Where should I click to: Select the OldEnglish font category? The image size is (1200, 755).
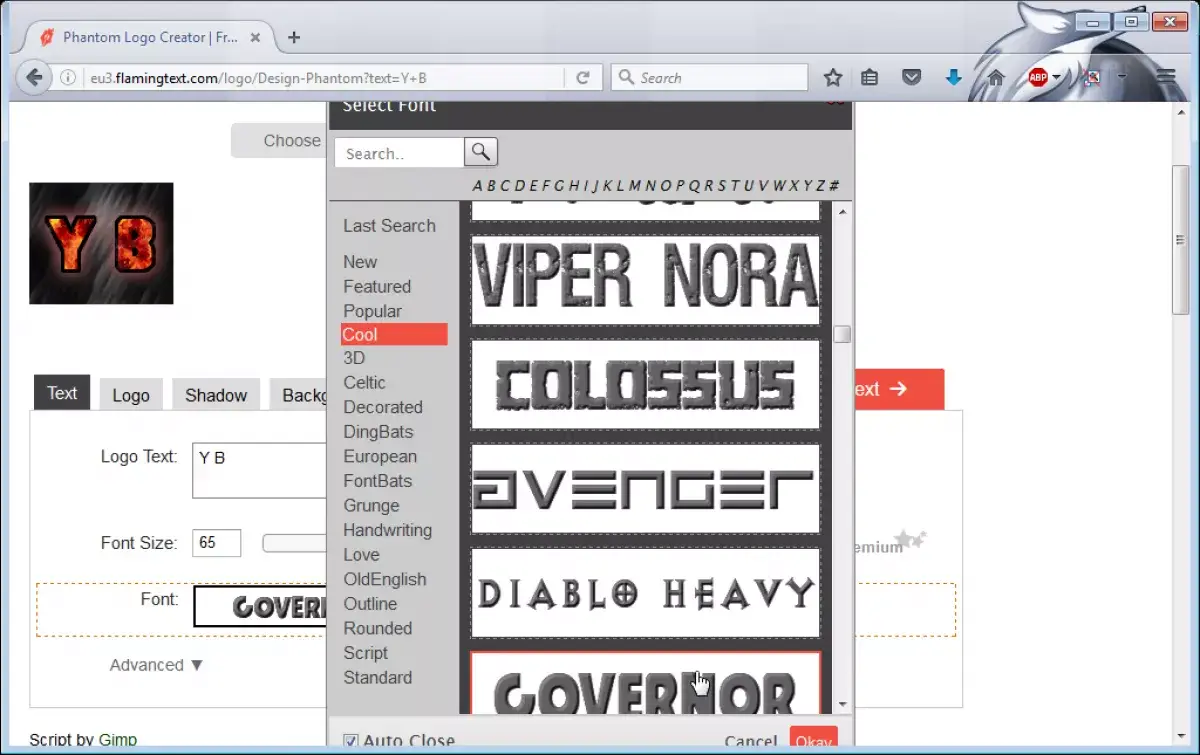(385, 579)
